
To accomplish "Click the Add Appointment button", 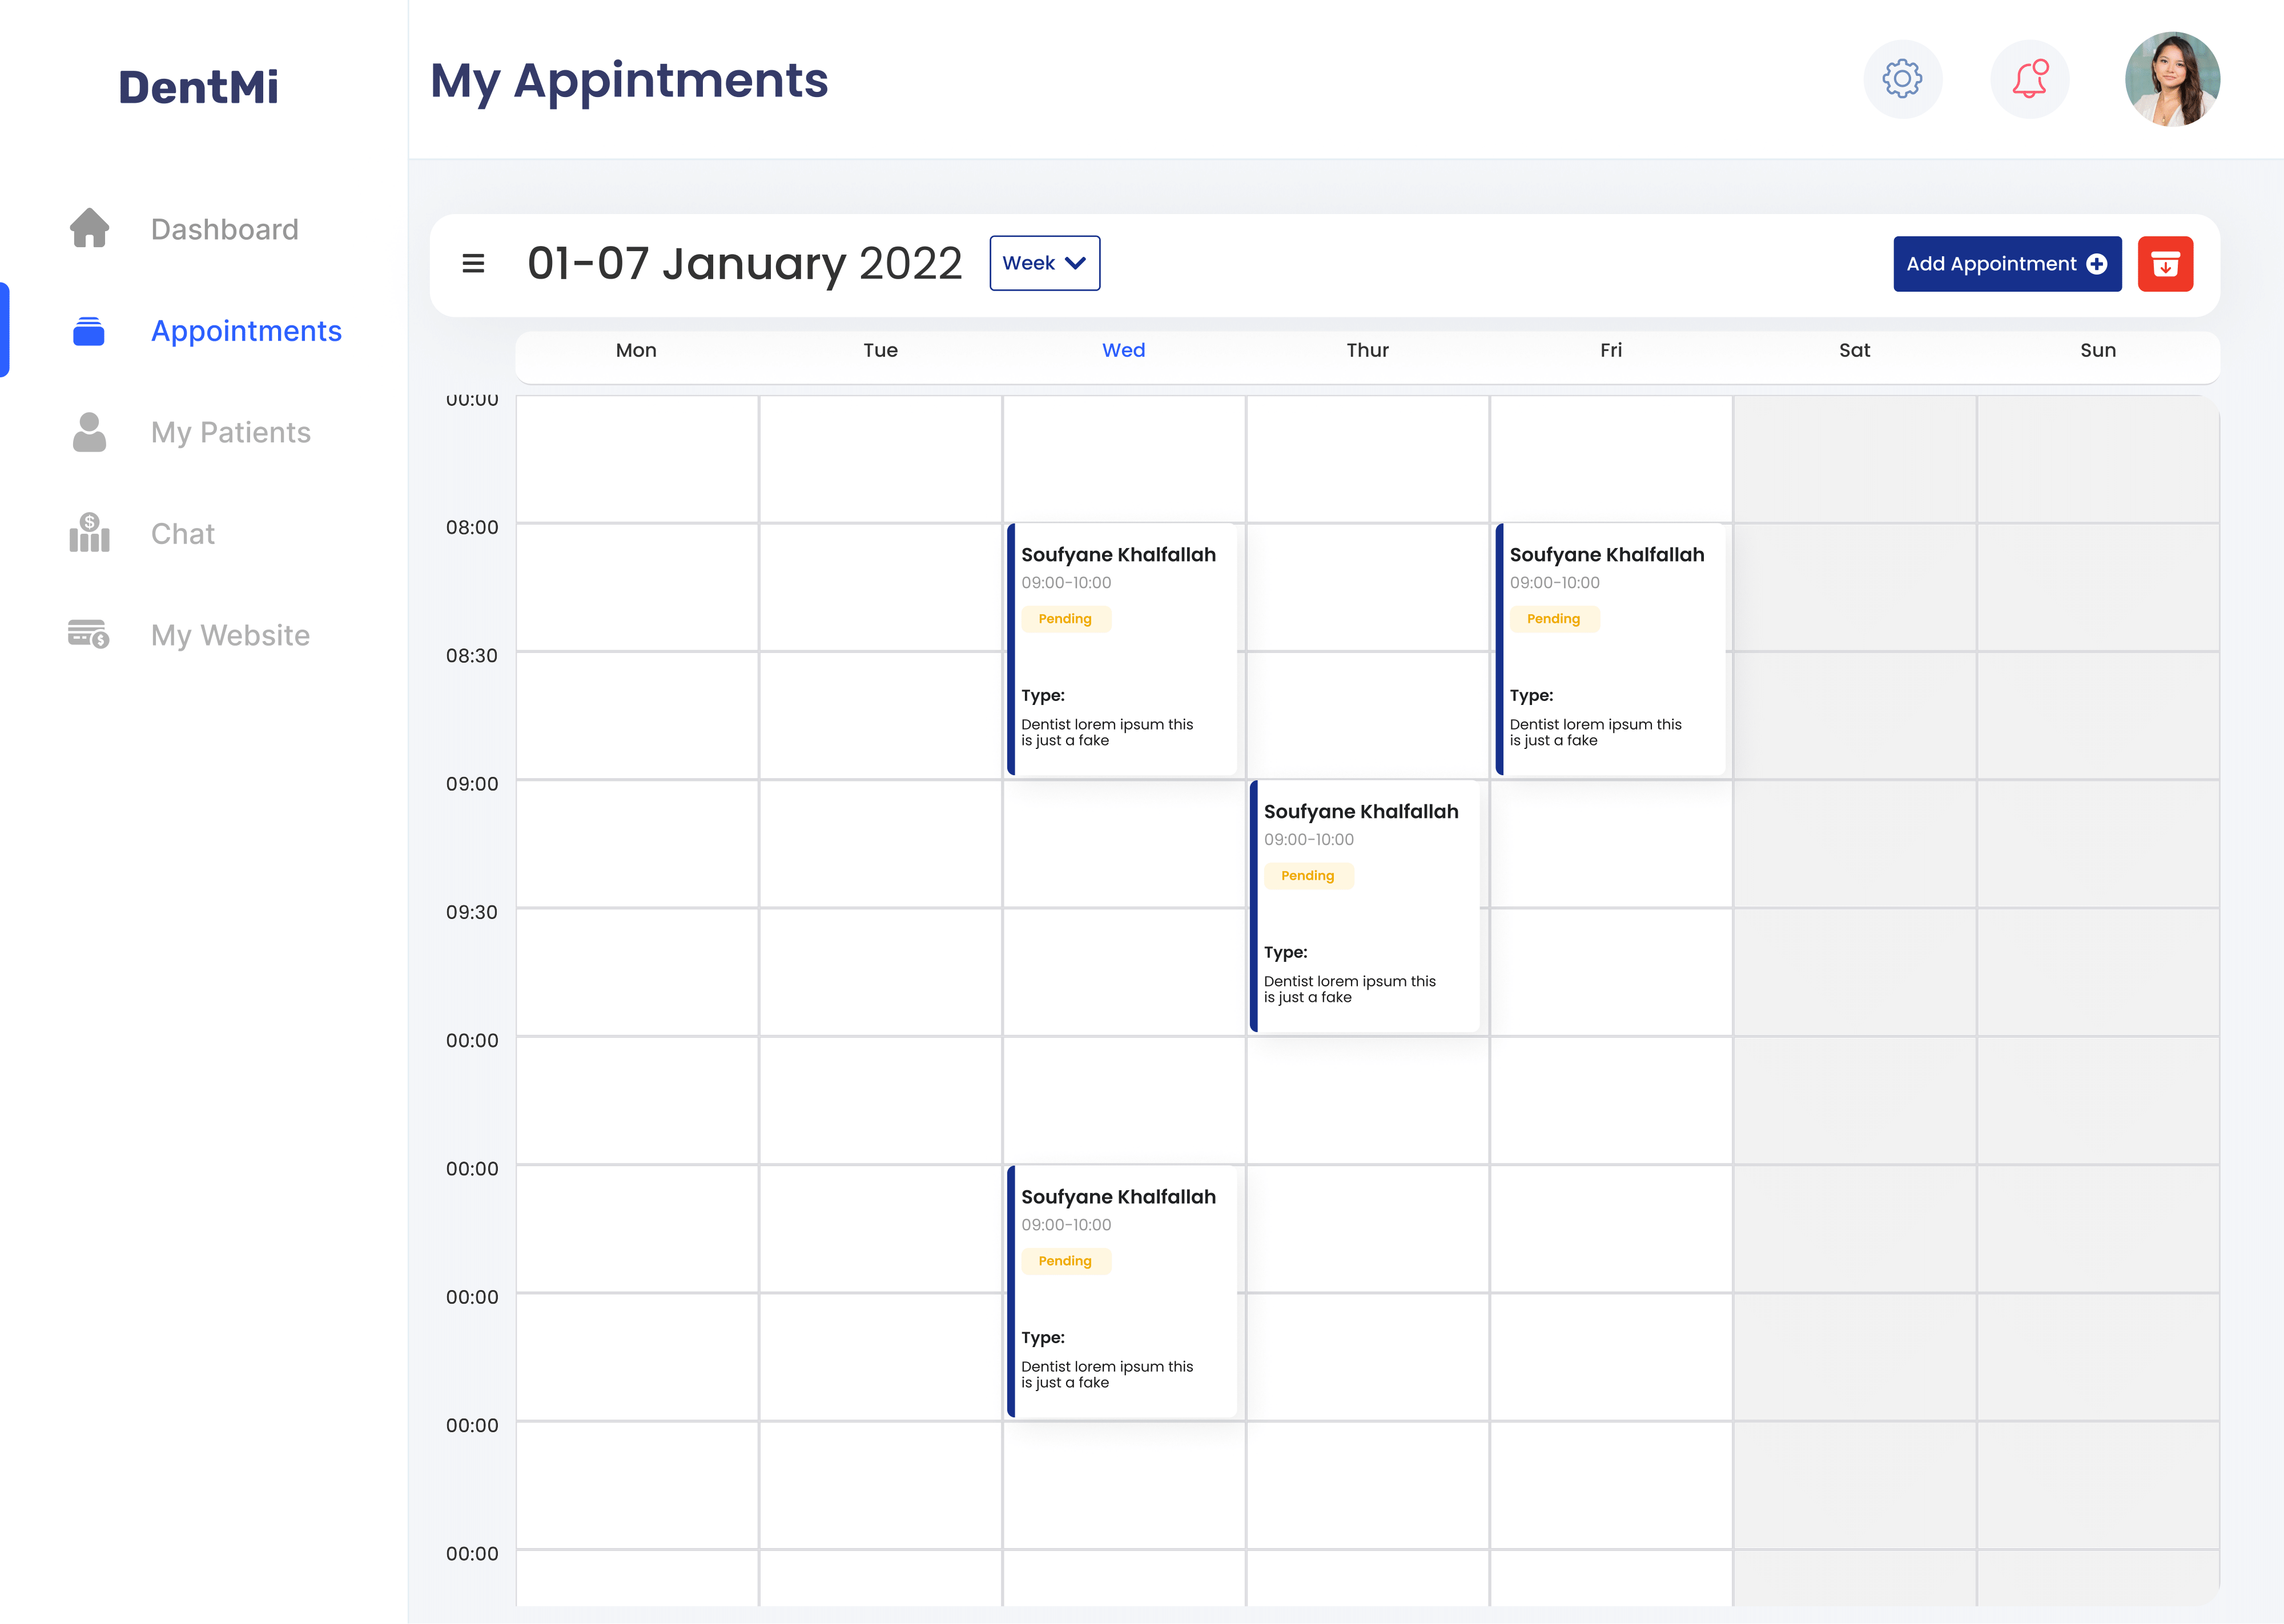I will coord(2007,264).
